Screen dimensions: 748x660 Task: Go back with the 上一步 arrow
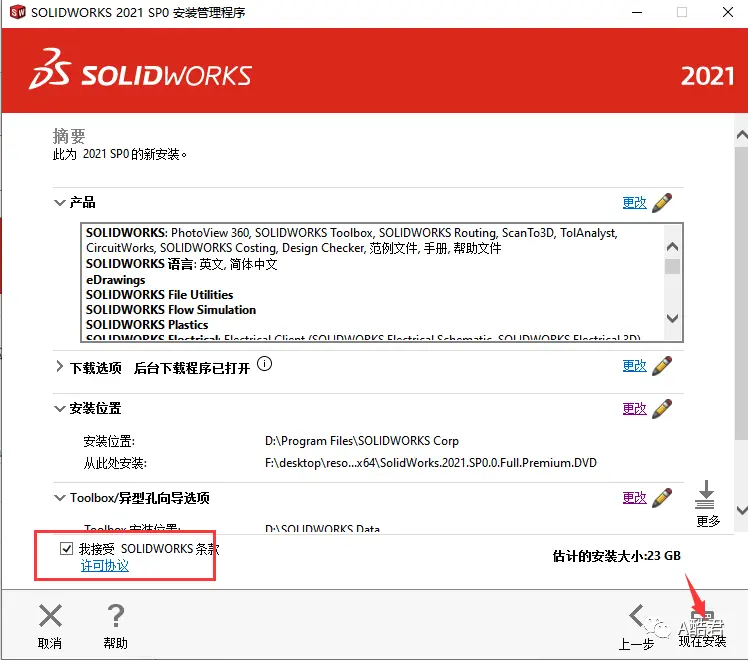click(x=637, y=616)
